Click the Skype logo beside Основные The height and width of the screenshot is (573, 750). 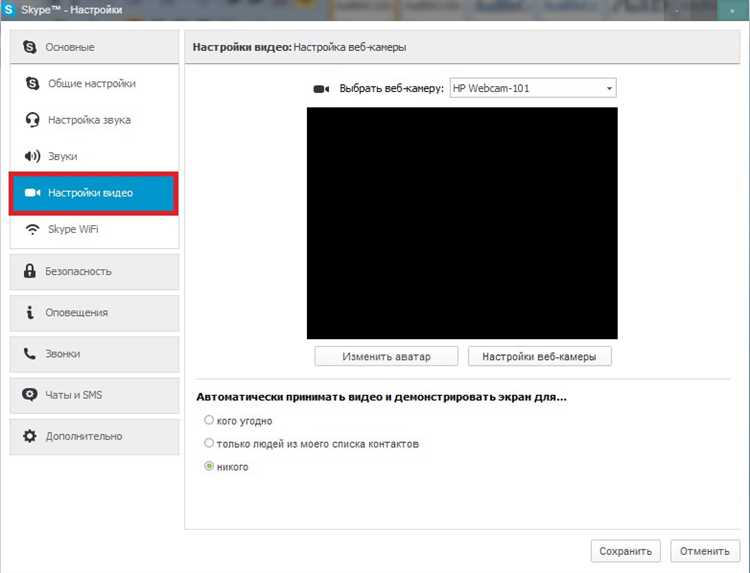tap(30, 47)
